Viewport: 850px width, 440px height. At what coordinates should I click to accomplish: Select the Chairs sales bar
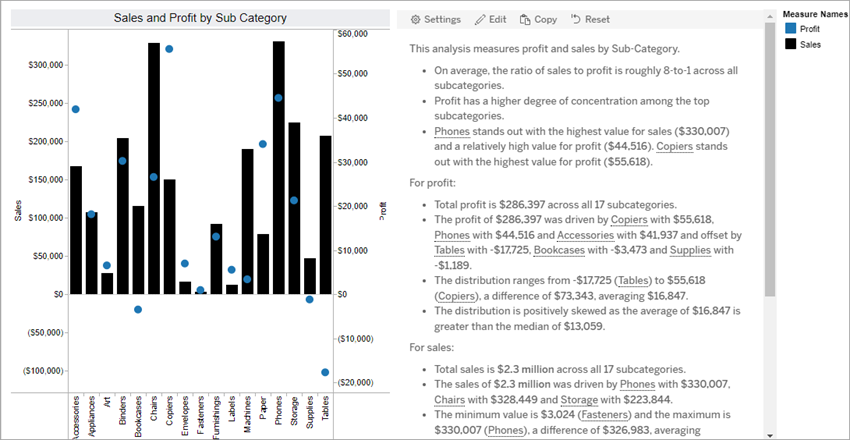coord(154,168)
